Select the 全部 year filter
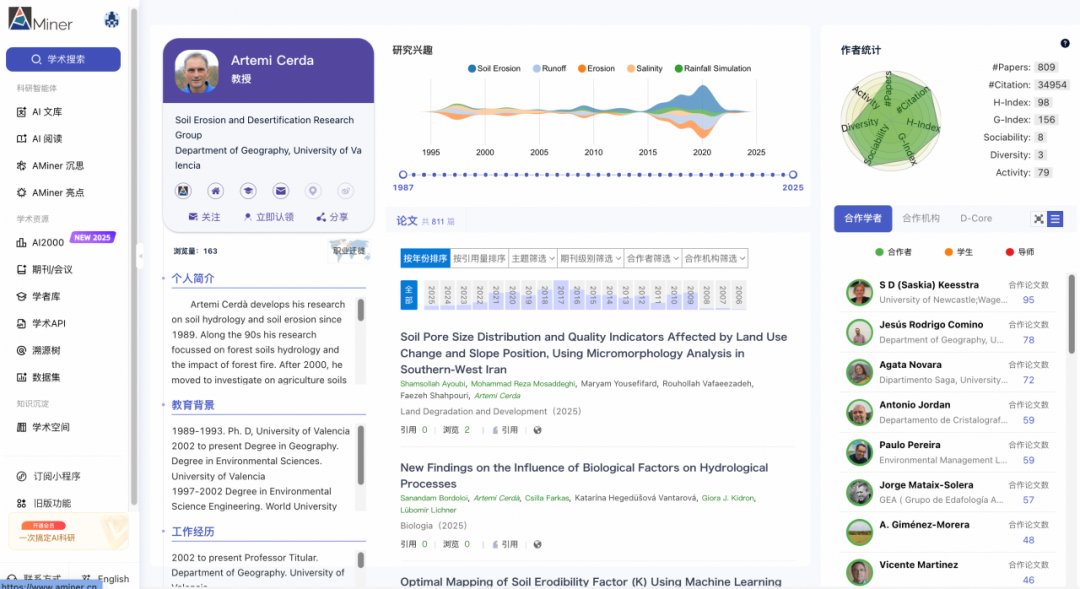 click(409, 295)
